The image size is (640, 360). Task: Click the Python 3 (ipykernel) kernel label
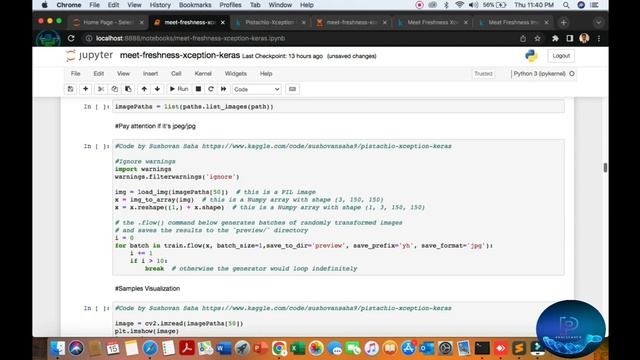pos(539,73)
